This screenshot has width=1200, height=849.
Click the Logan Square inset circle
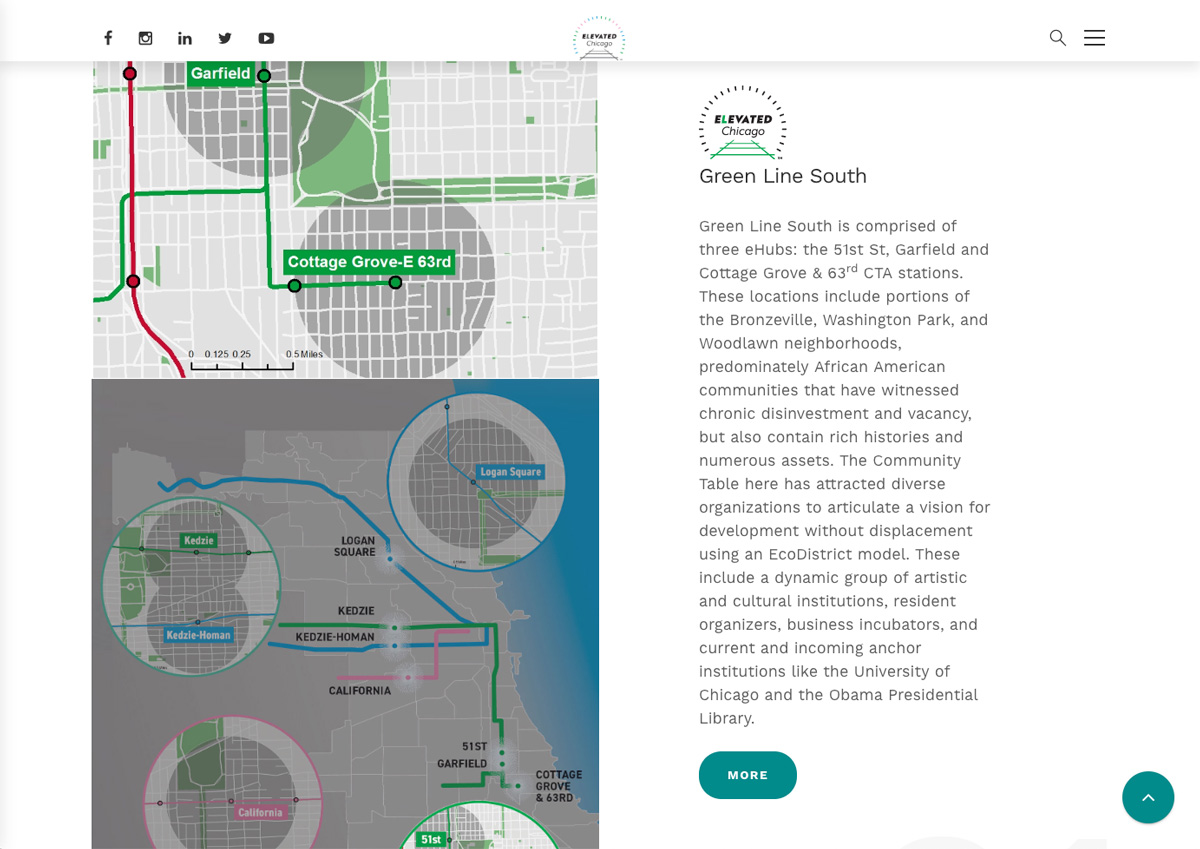(x=476, y=481)
